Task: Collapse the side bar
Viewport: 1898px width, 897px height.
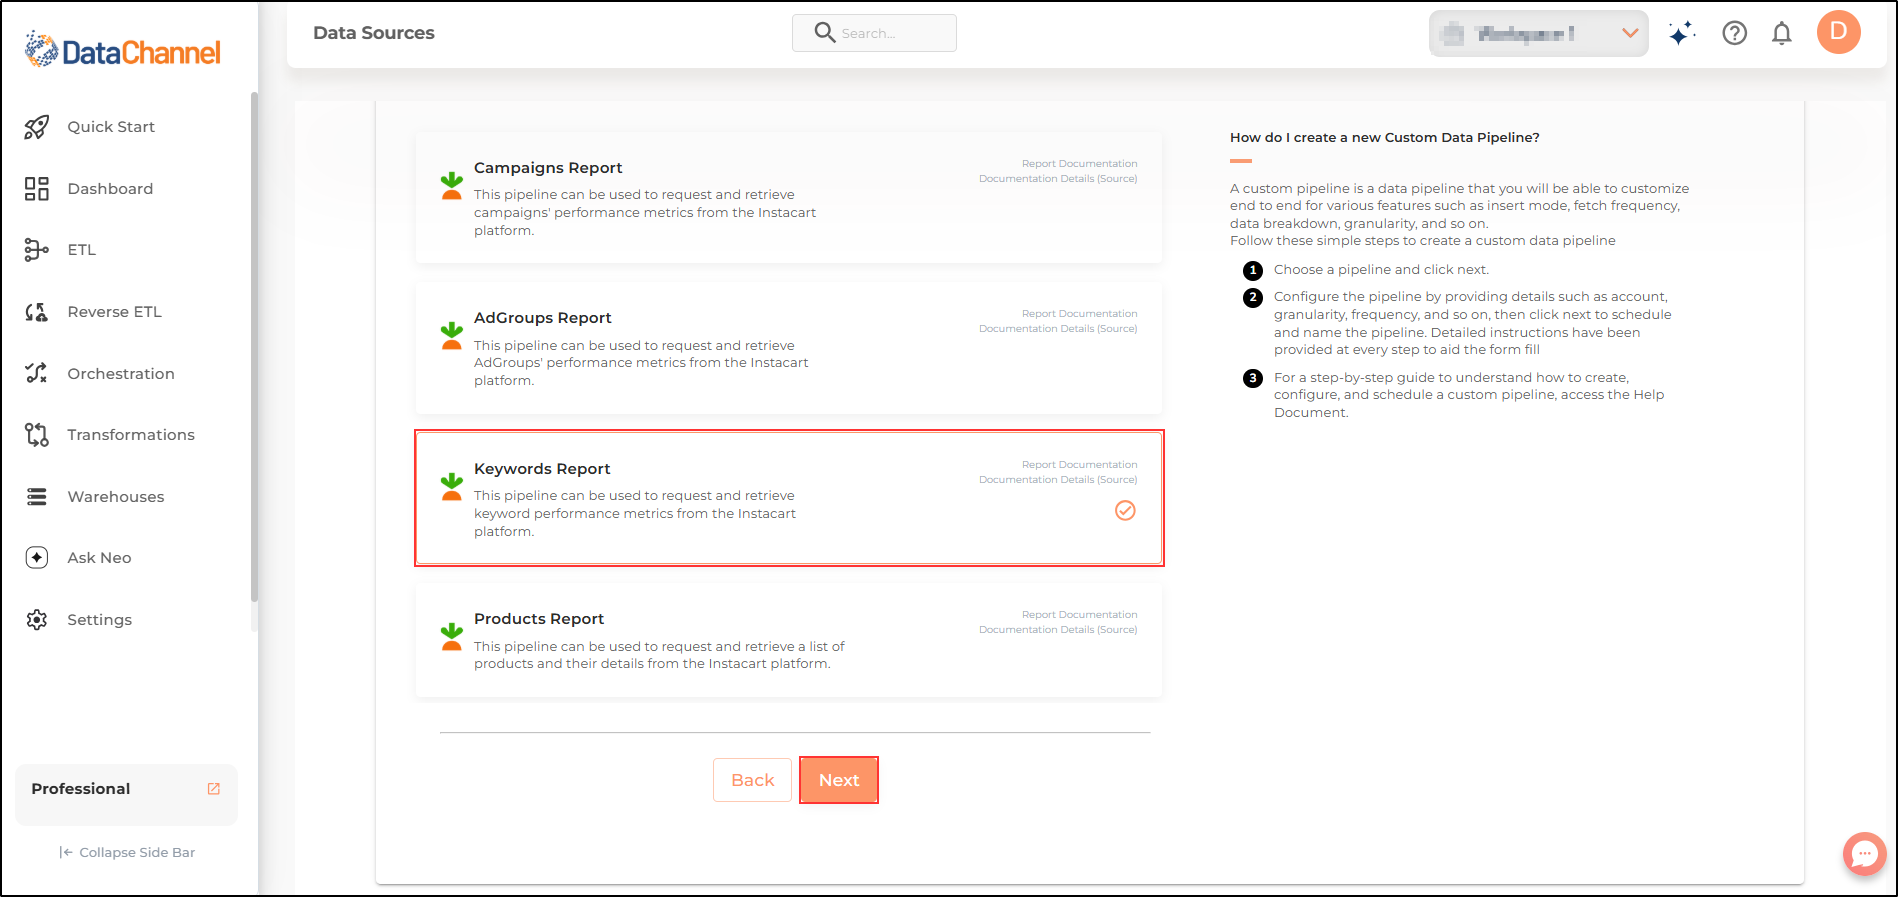Action: [127, 853]
